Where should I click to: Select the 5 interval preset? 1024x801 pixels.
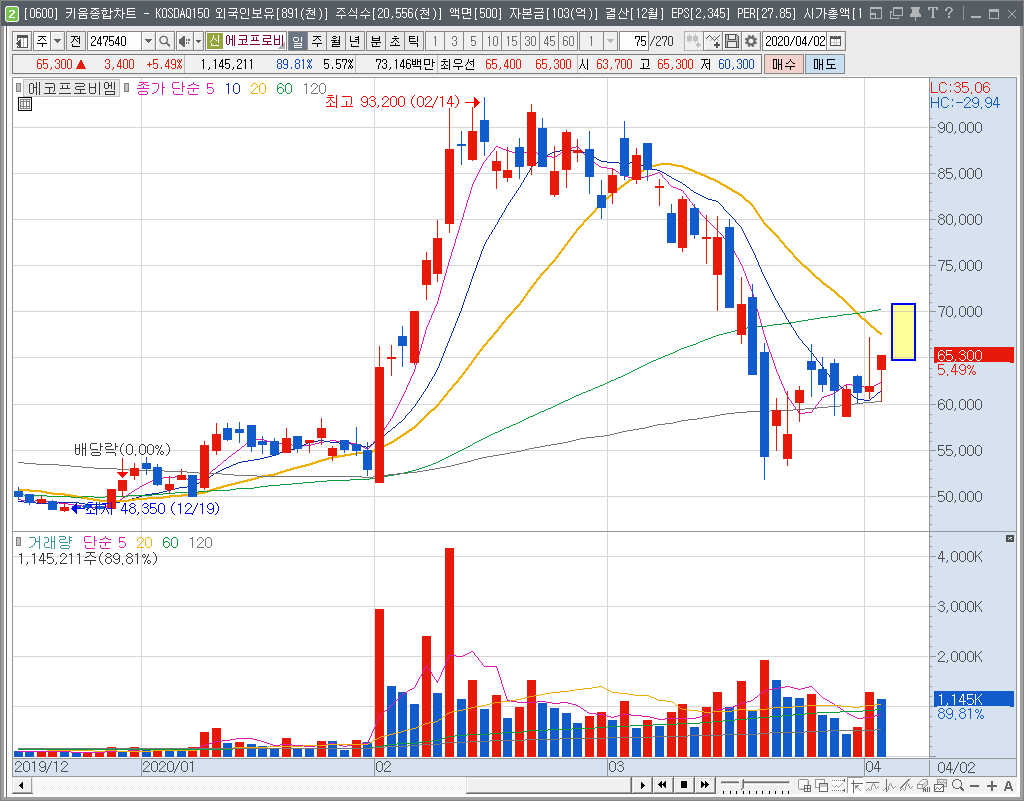473,41
